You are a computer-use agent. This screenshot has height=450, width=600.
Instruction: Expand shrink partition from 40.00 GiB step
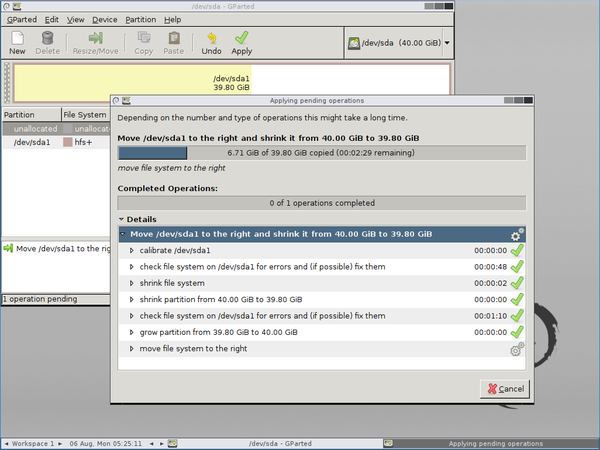click(x=132, y=300)
